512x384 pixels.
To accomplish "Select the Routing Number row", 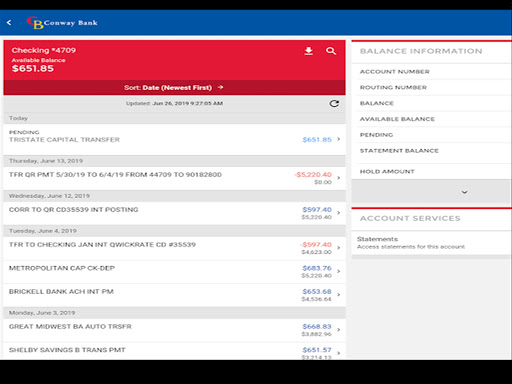I will (x=431, y=87).
